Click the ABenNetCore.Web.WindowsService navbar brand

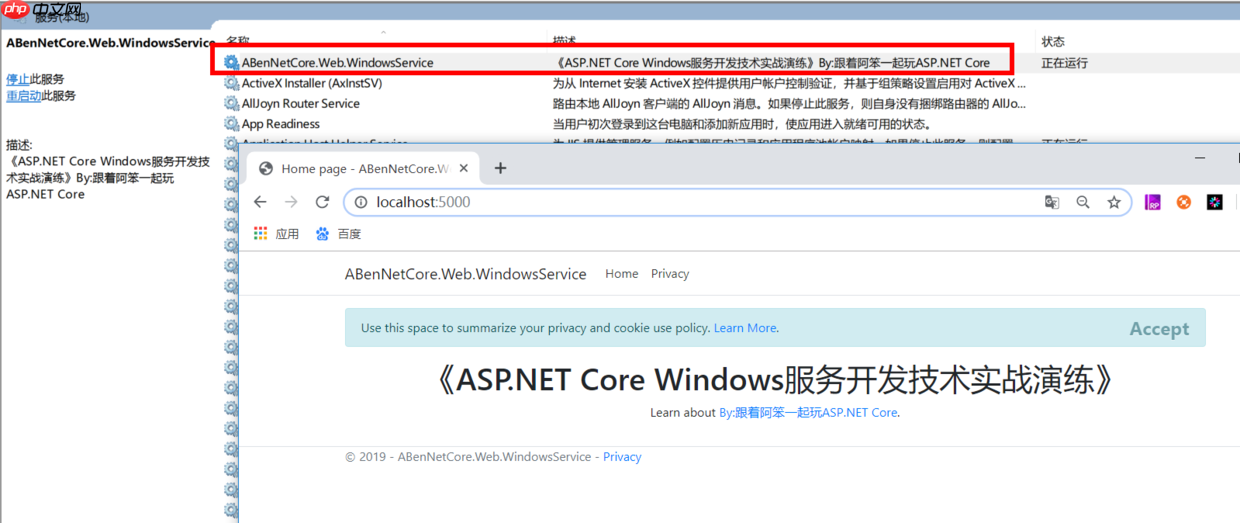[466, 274]
